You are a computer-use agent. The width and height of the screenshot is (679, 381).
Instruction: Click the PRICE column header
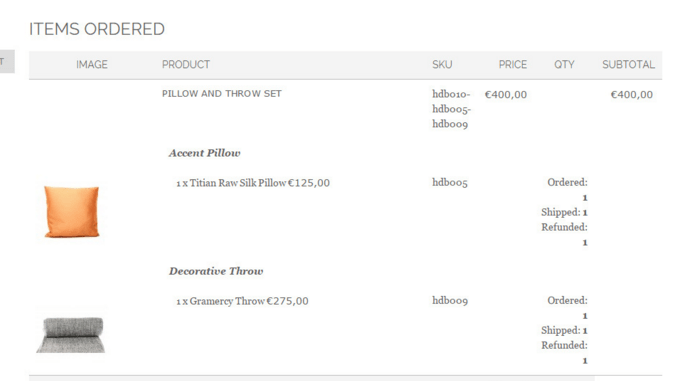tap(513, 65)
